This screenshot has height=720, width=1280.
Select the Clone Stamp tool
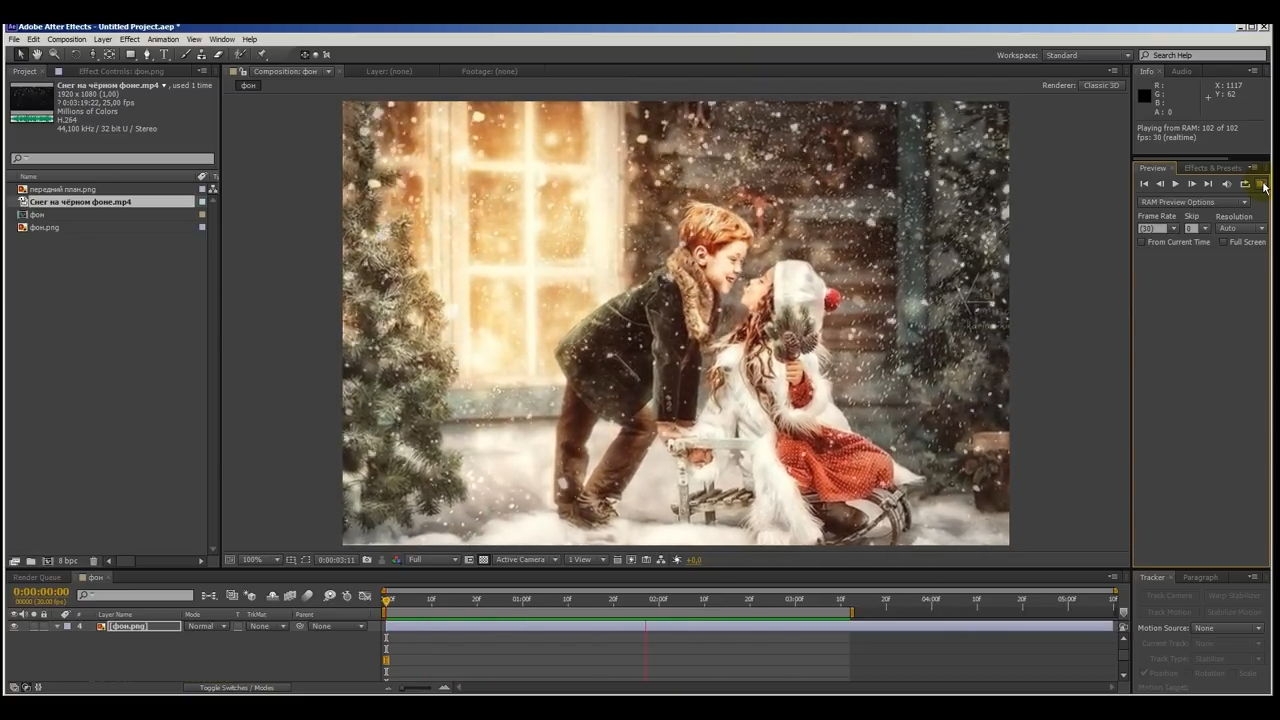tap(201, 55)
